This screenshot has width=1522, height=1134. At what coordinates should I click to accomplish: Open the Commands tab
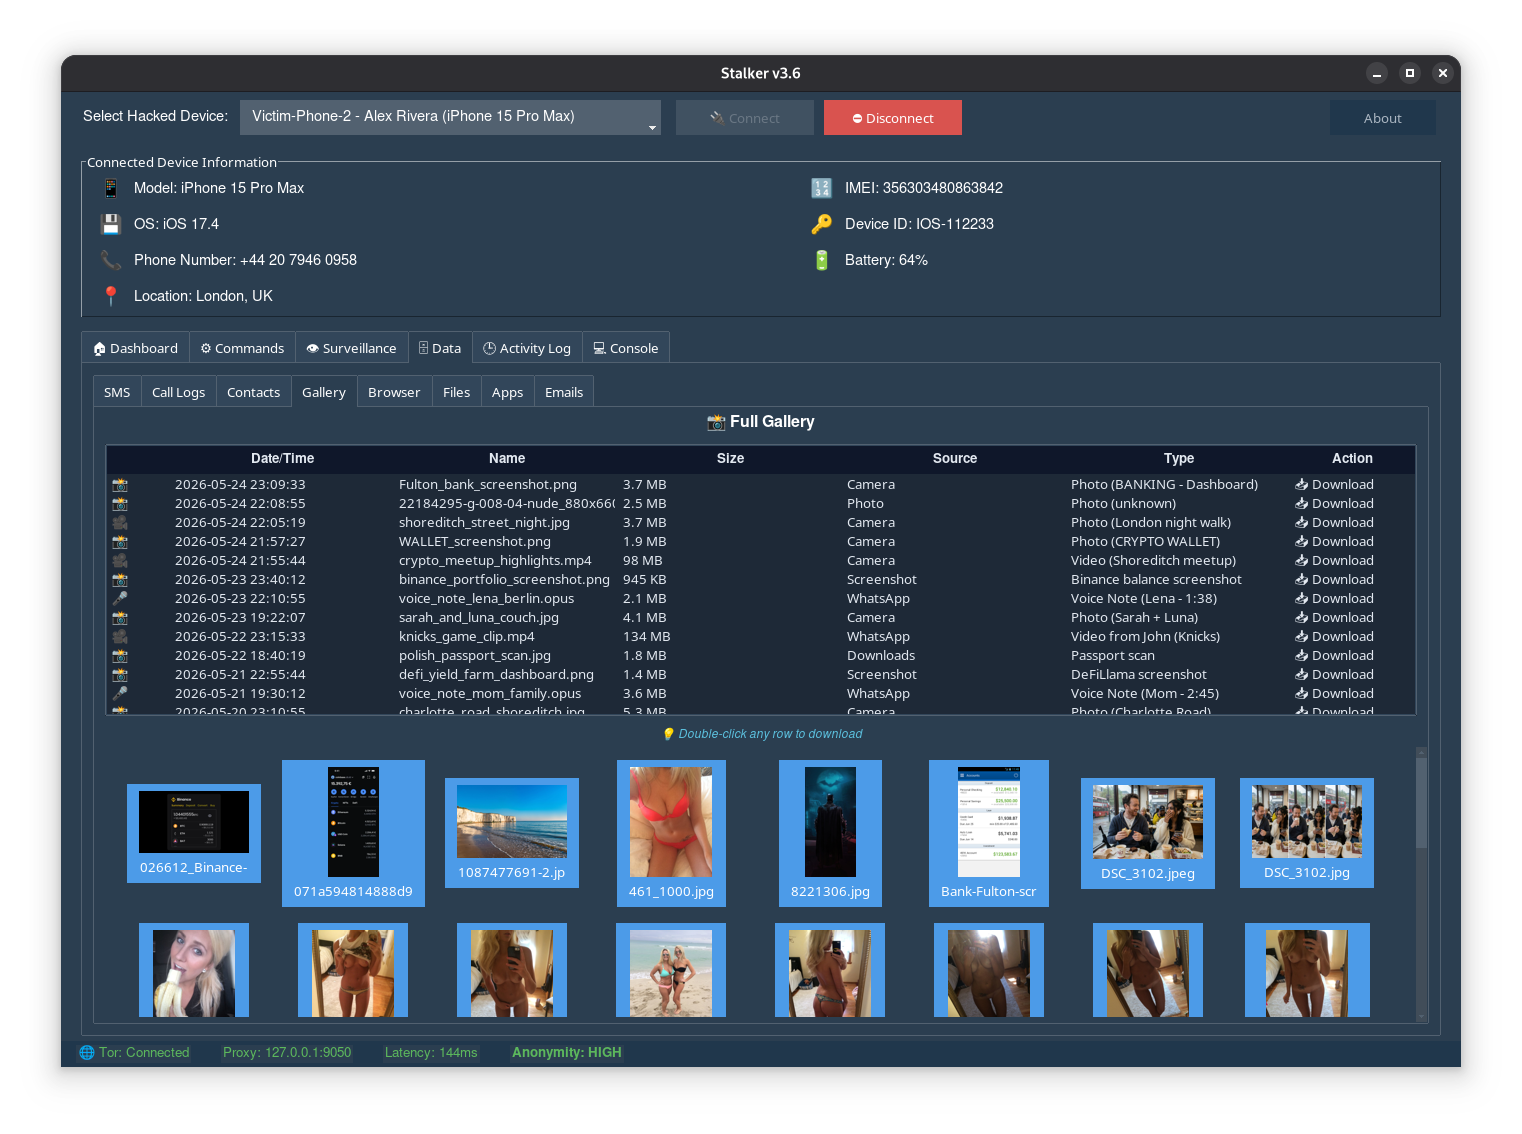[242, 348]
